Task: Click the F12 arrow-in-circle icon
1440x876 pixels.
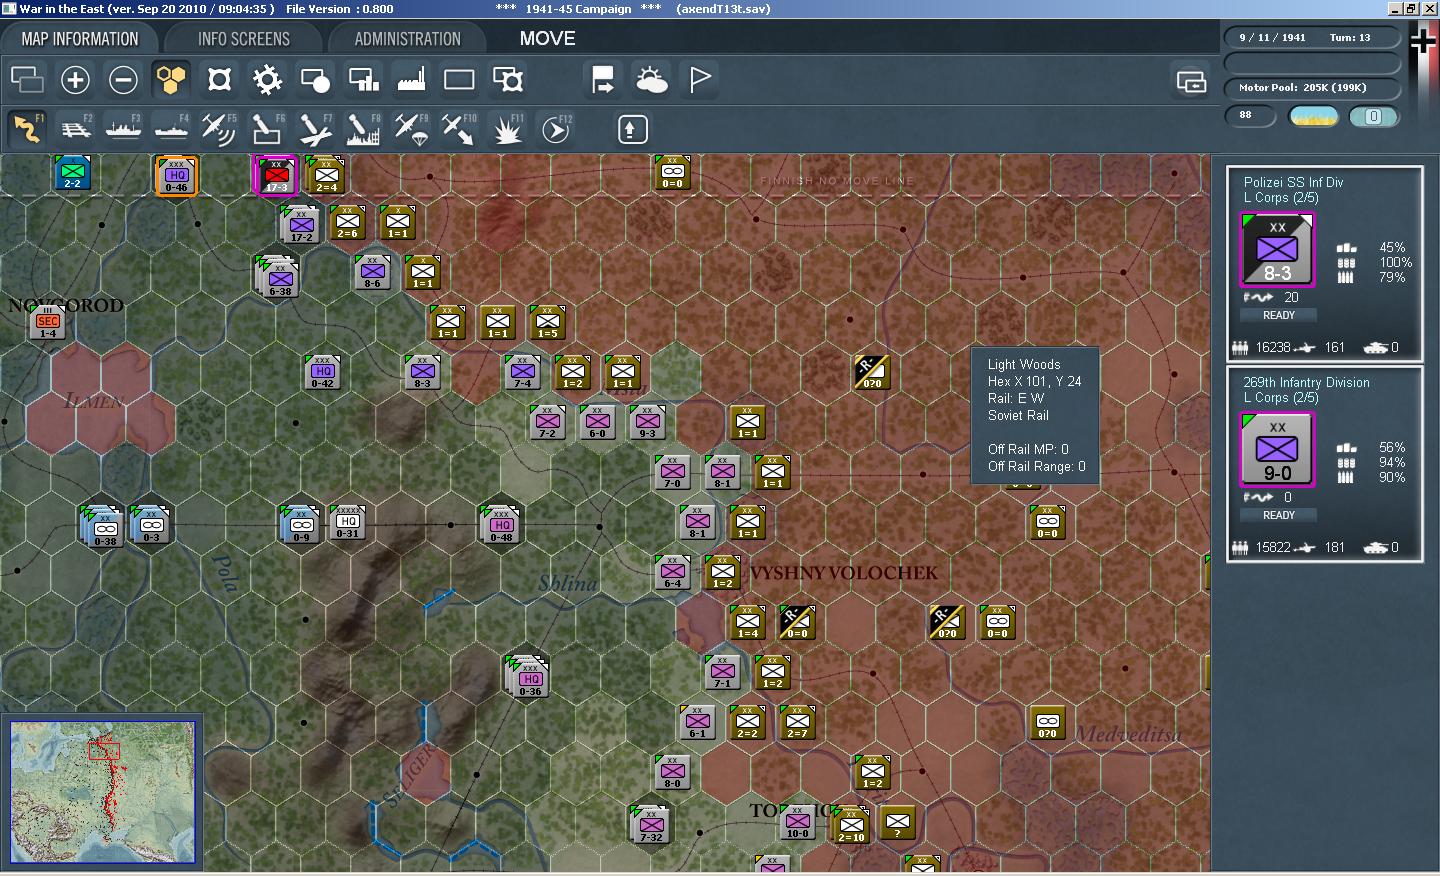Action: [555, 129]
